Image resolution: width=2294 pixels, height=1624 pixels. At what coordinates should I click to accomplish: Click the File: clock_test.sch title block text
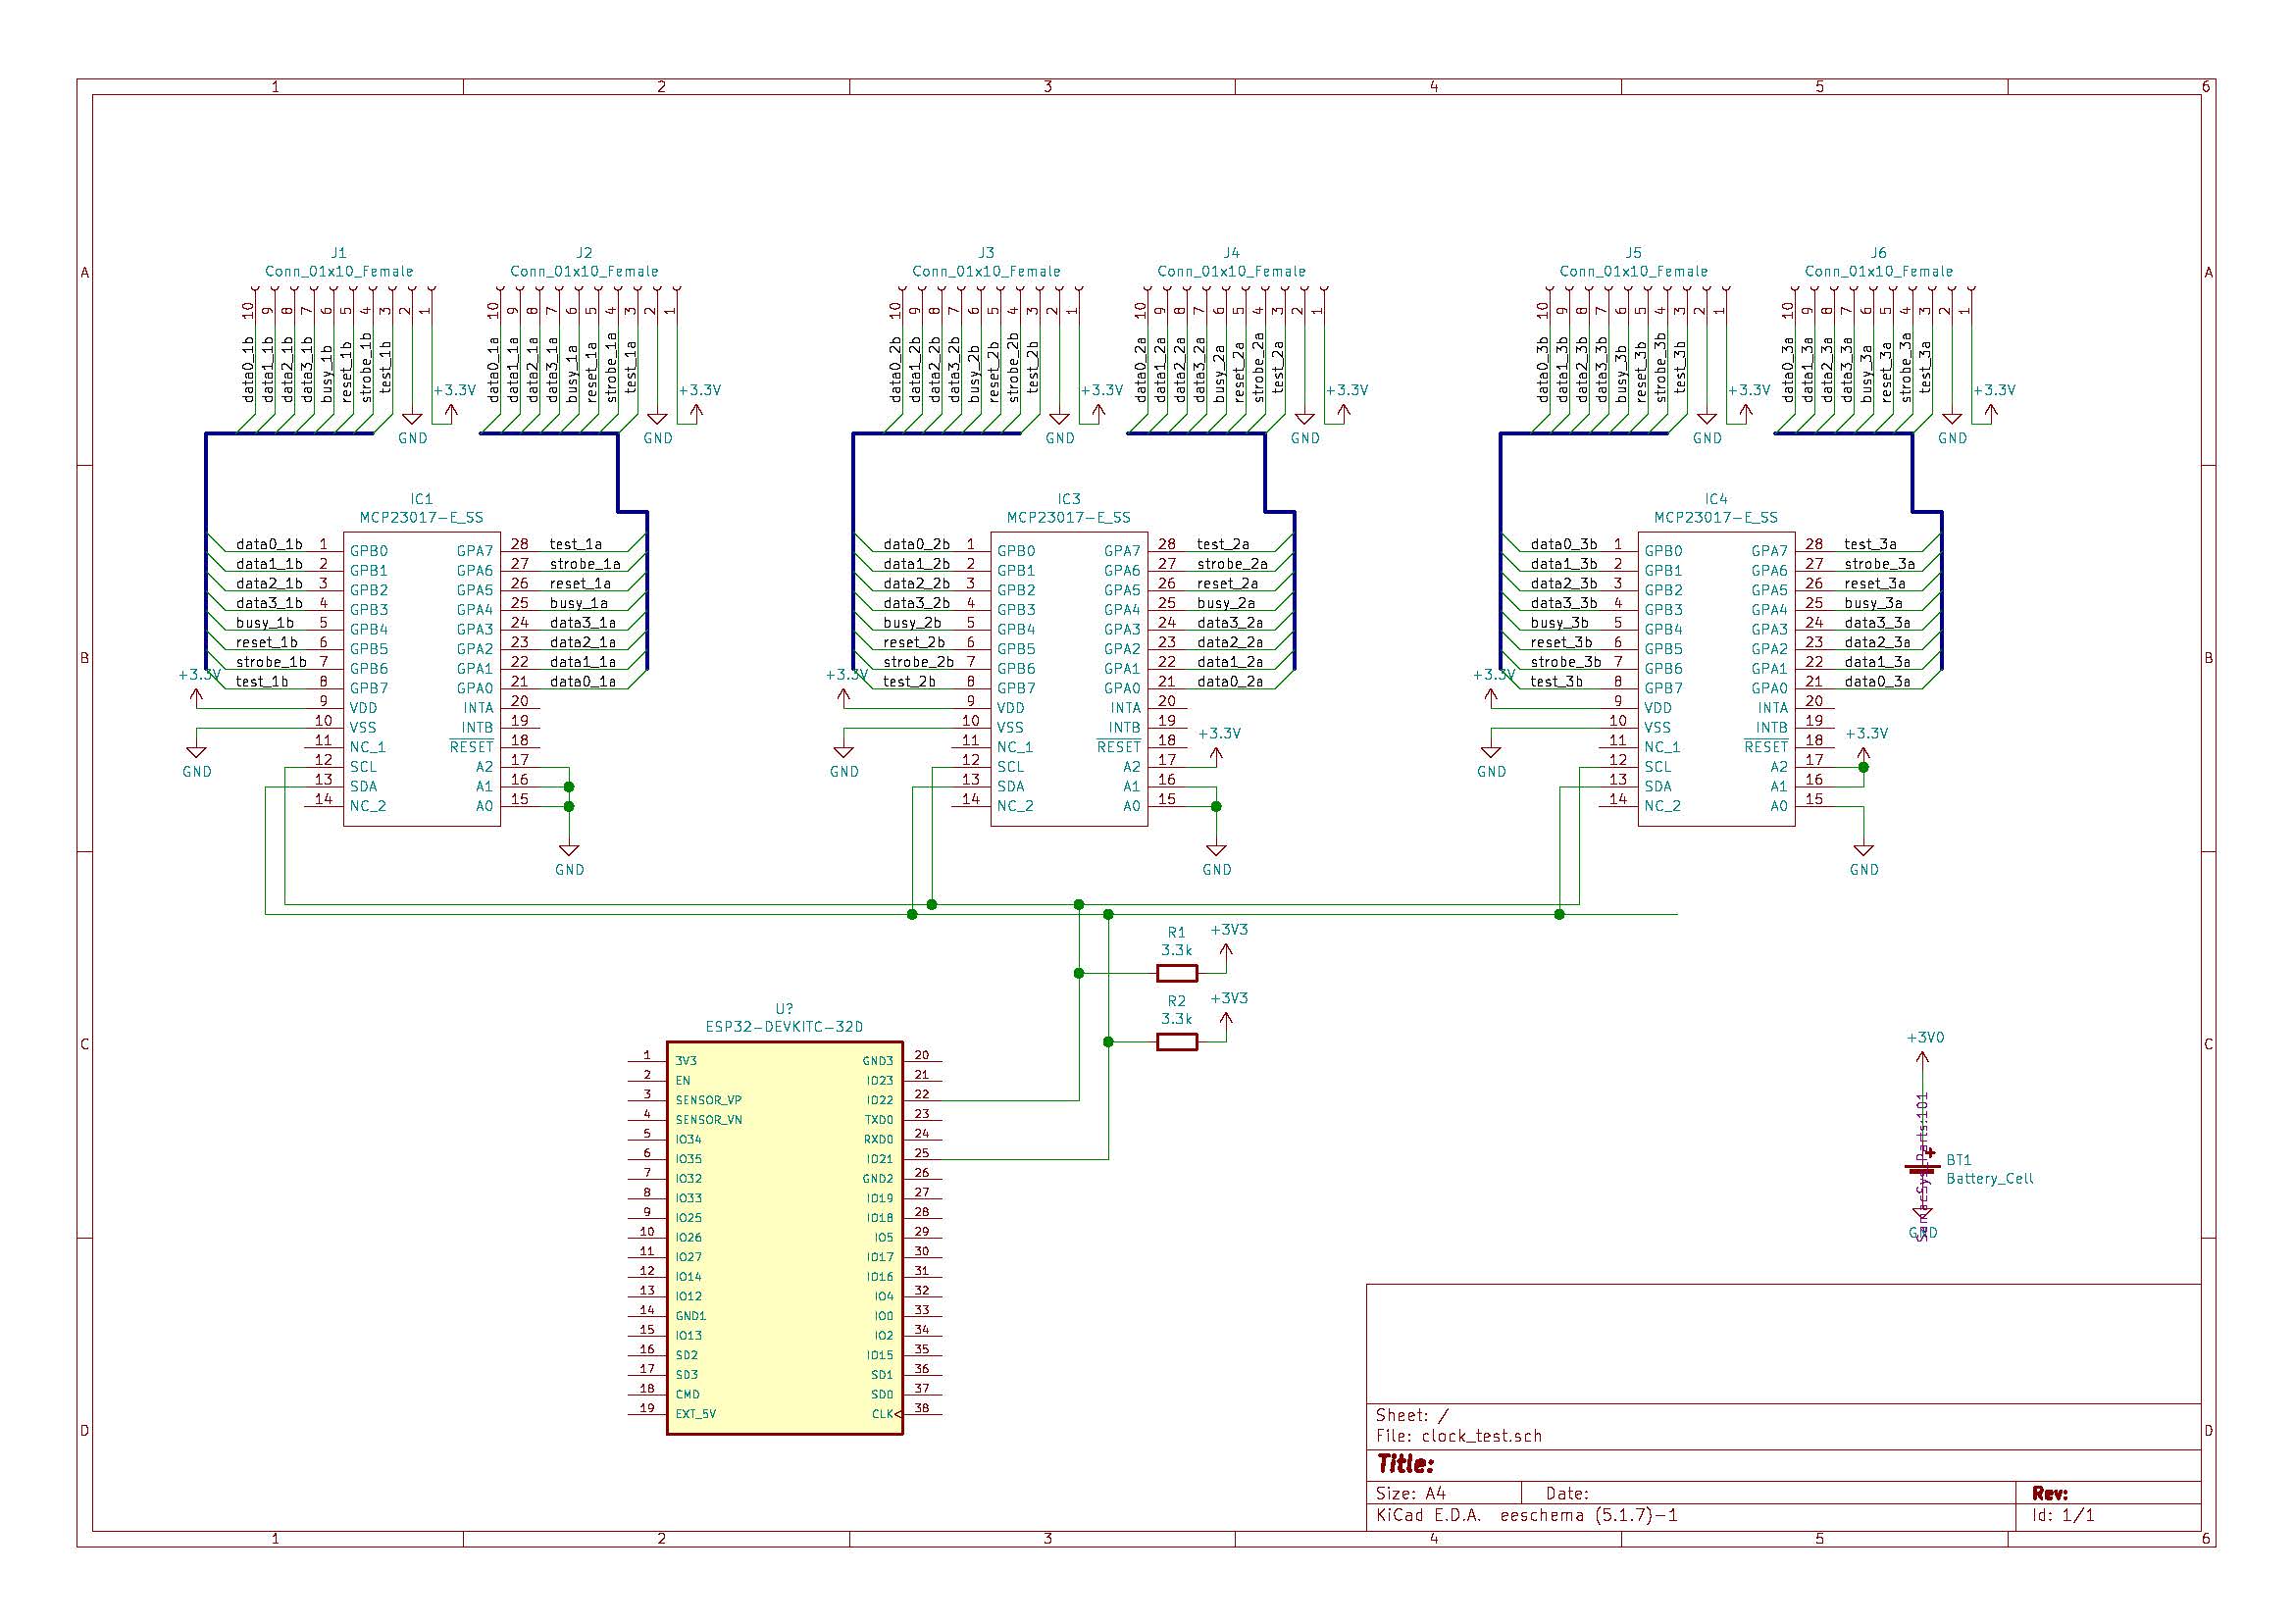pyautogui.click(x=1458, y=1436)
